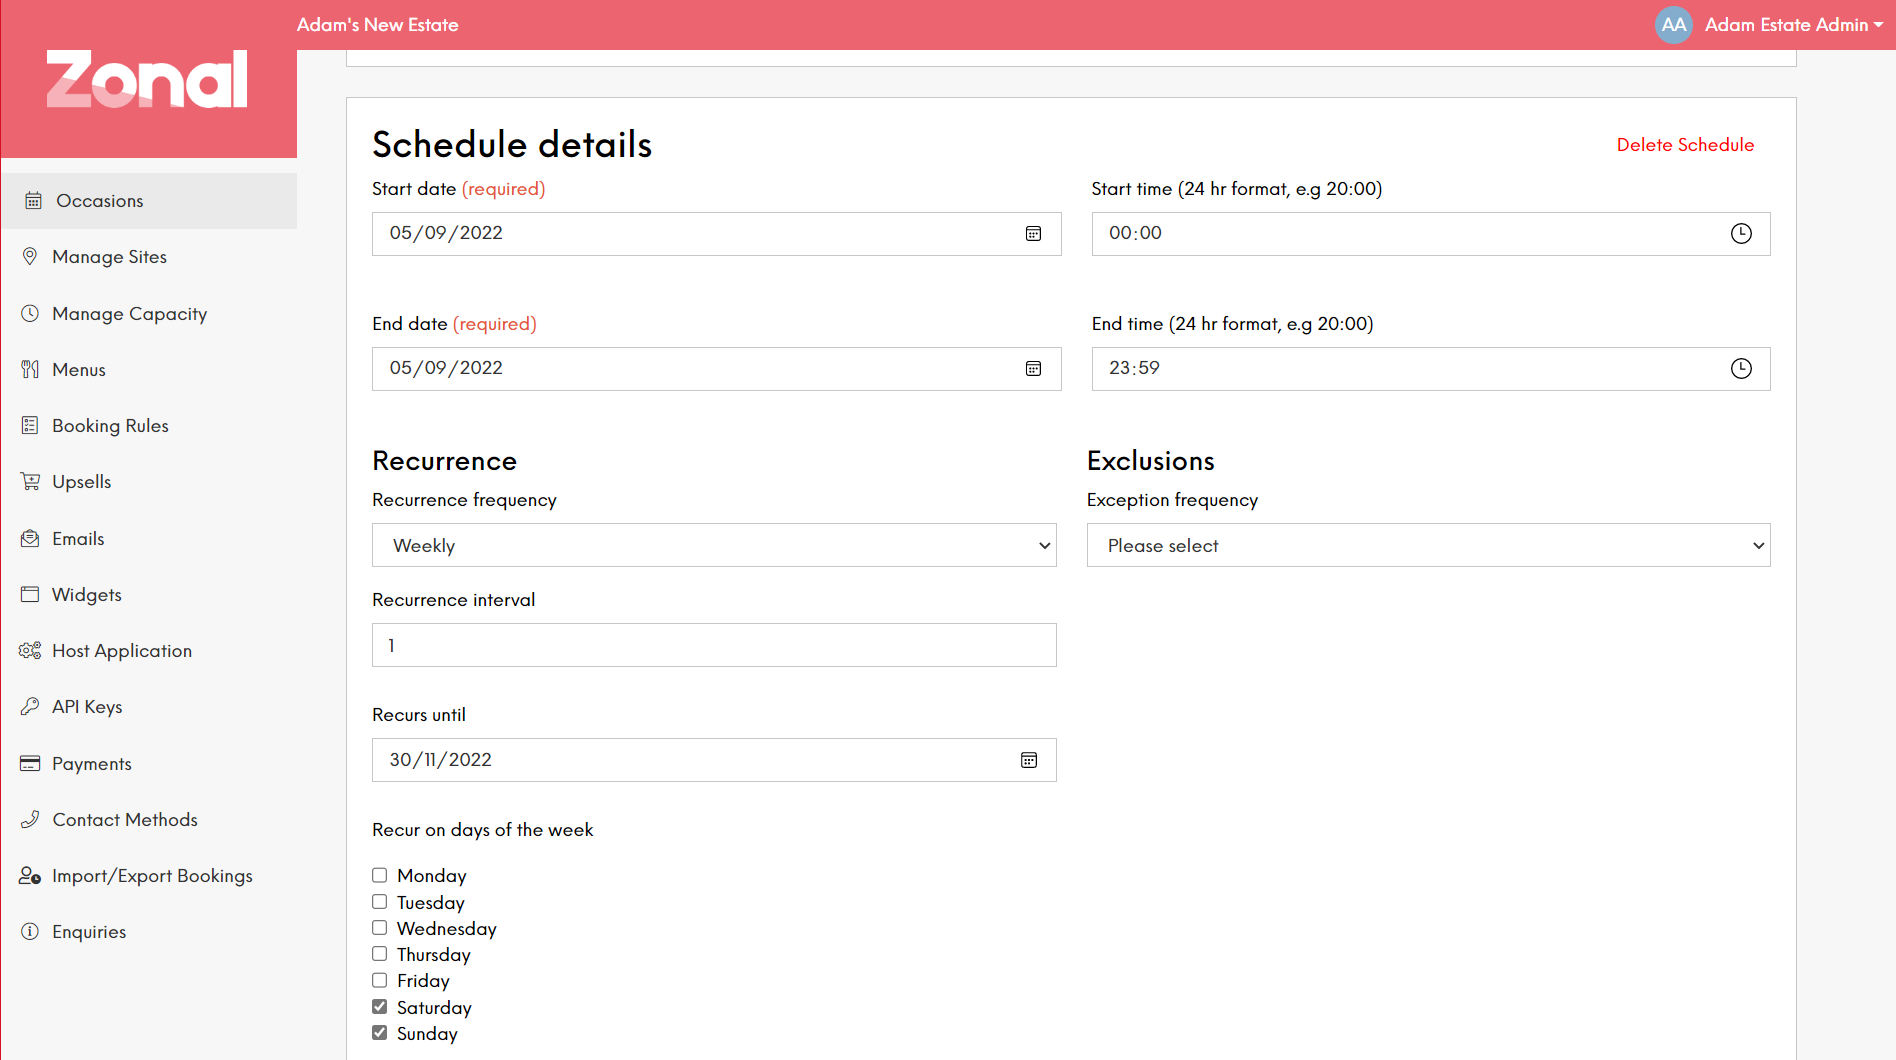The width and height of the screenshot is (1896, 1060).
Task: Click the Contact Methods phone icon
Action: point(30,820)
